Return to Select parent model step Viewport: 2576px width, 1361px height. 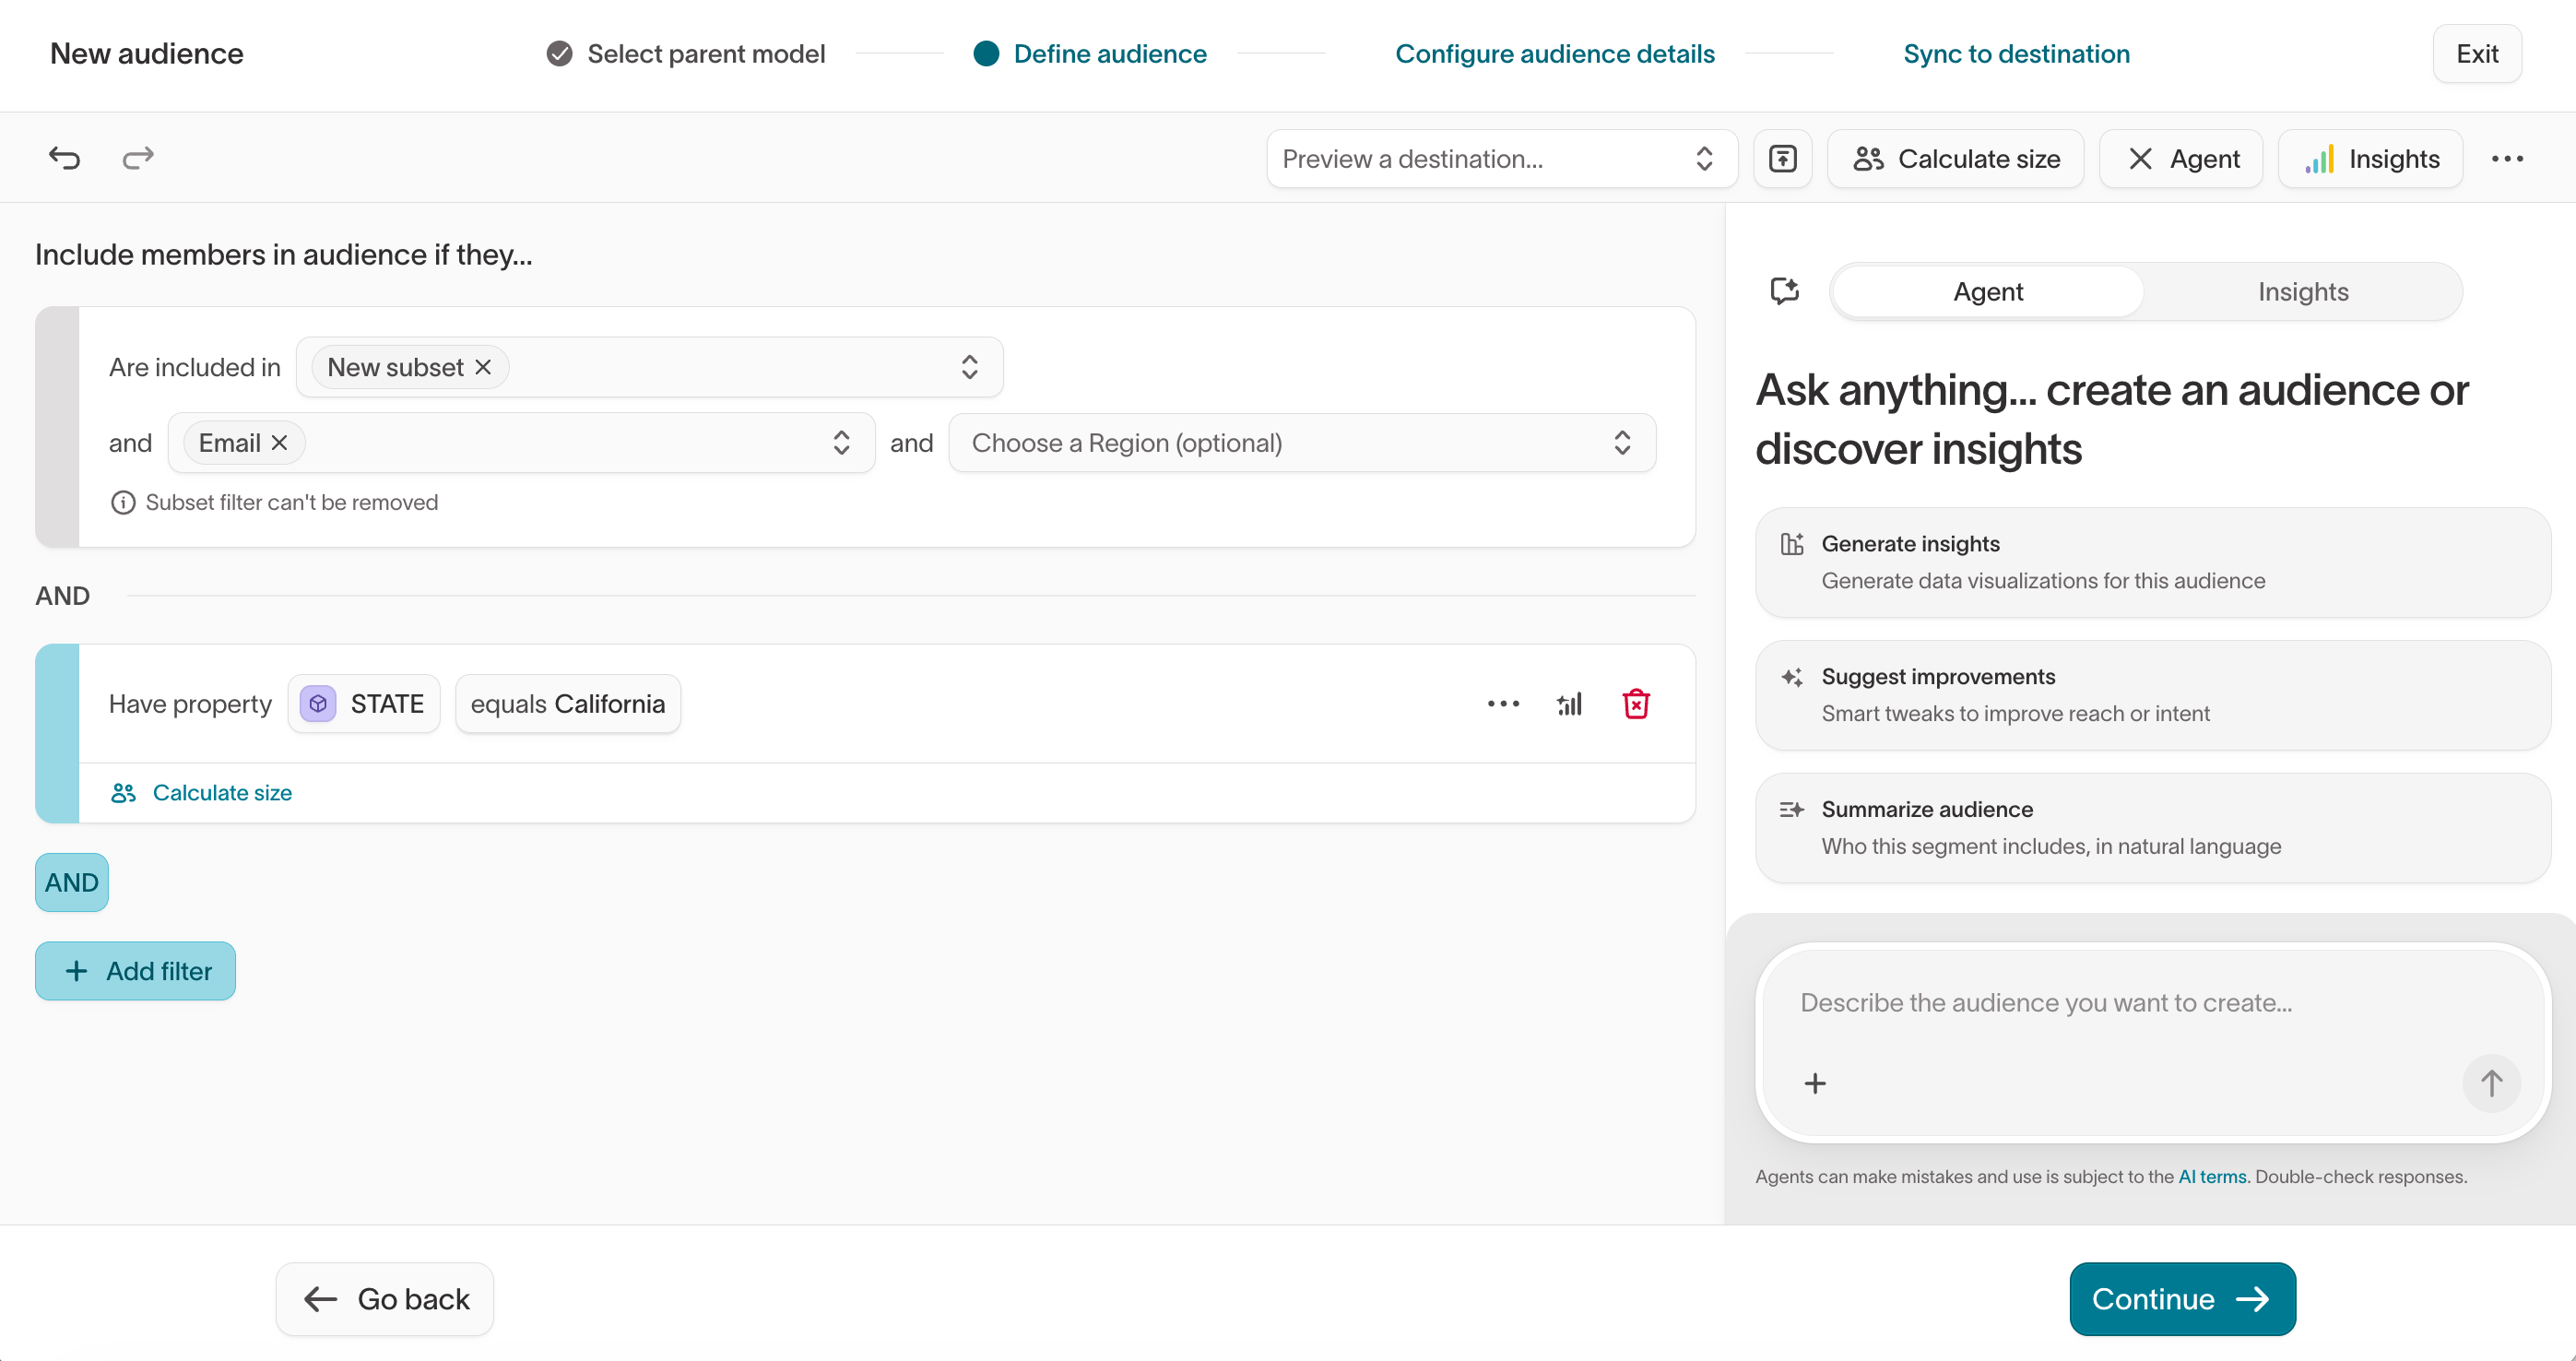686,54
